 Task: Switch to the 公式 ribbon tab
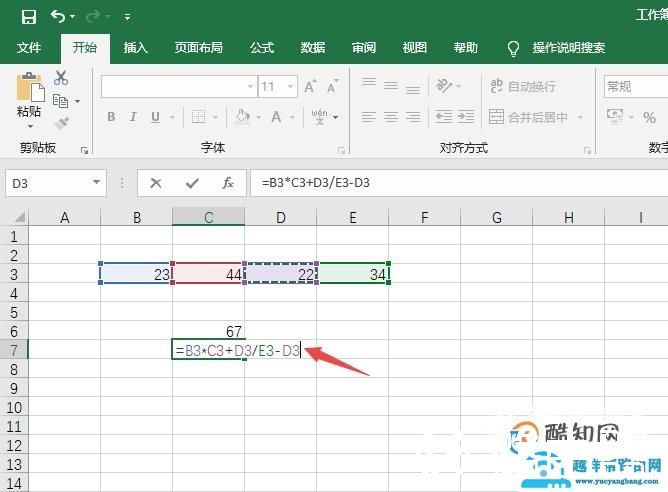coord(262,47)
